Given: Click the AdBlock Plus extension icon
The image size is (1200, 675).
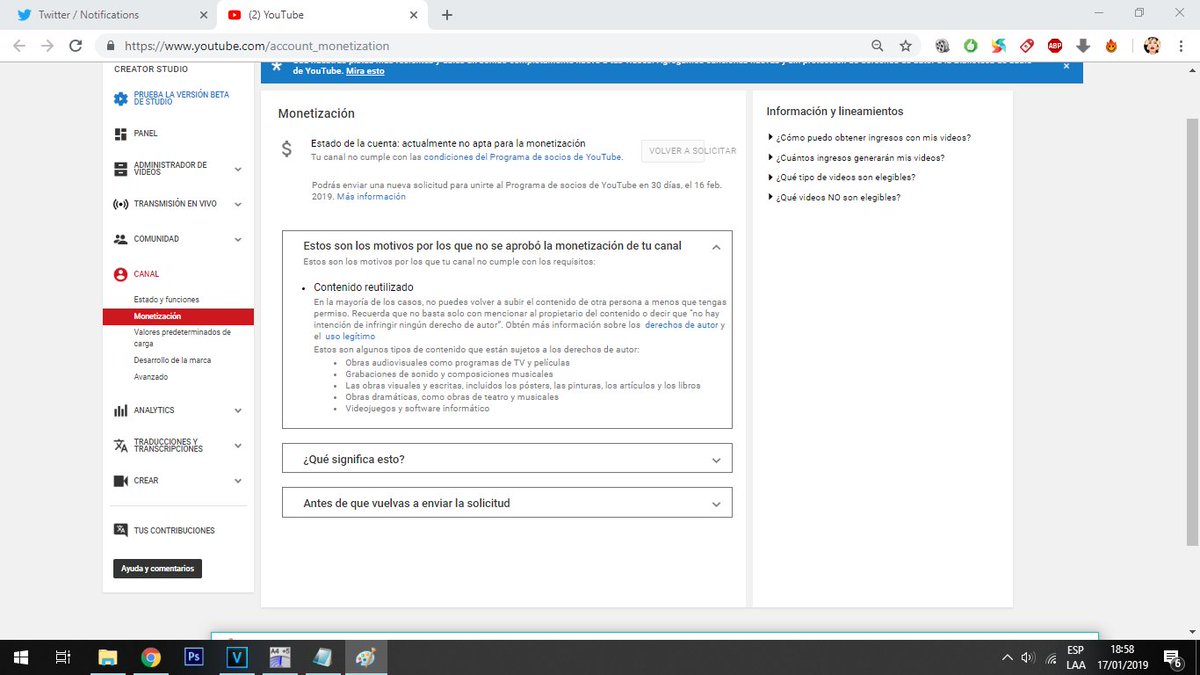Looking at the screenshot, I should [x=1055, y=45].
